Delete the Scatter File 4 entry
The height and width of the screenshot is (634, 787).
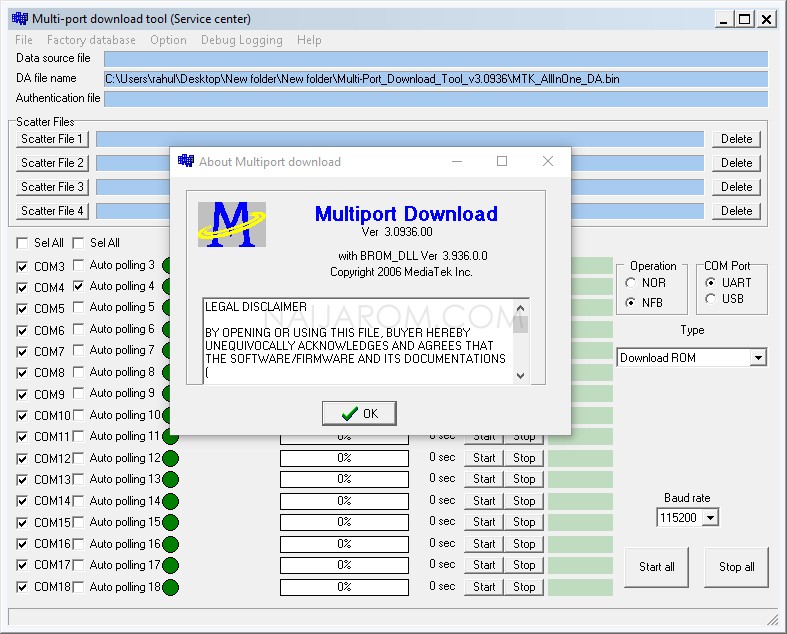click(736, 211)
